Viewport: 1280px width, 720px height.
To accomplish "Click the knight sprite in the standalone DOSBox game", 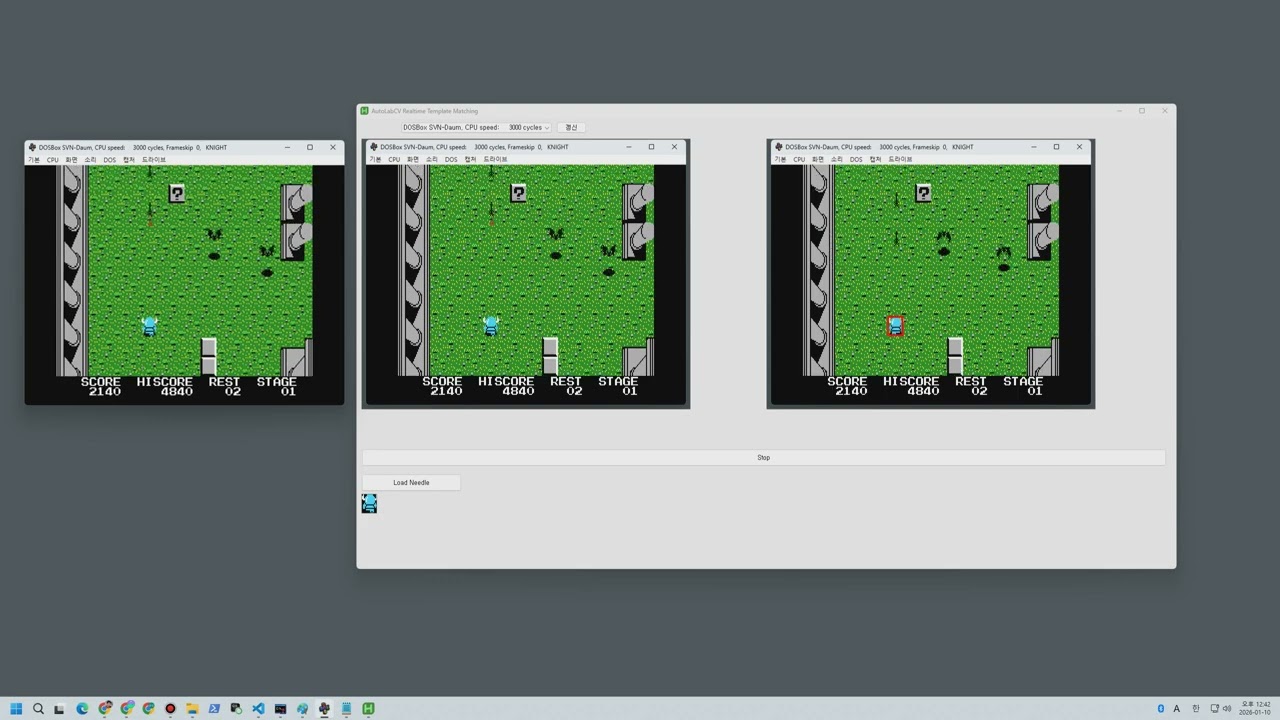I will pyautogui.click(x=150, y=326).
